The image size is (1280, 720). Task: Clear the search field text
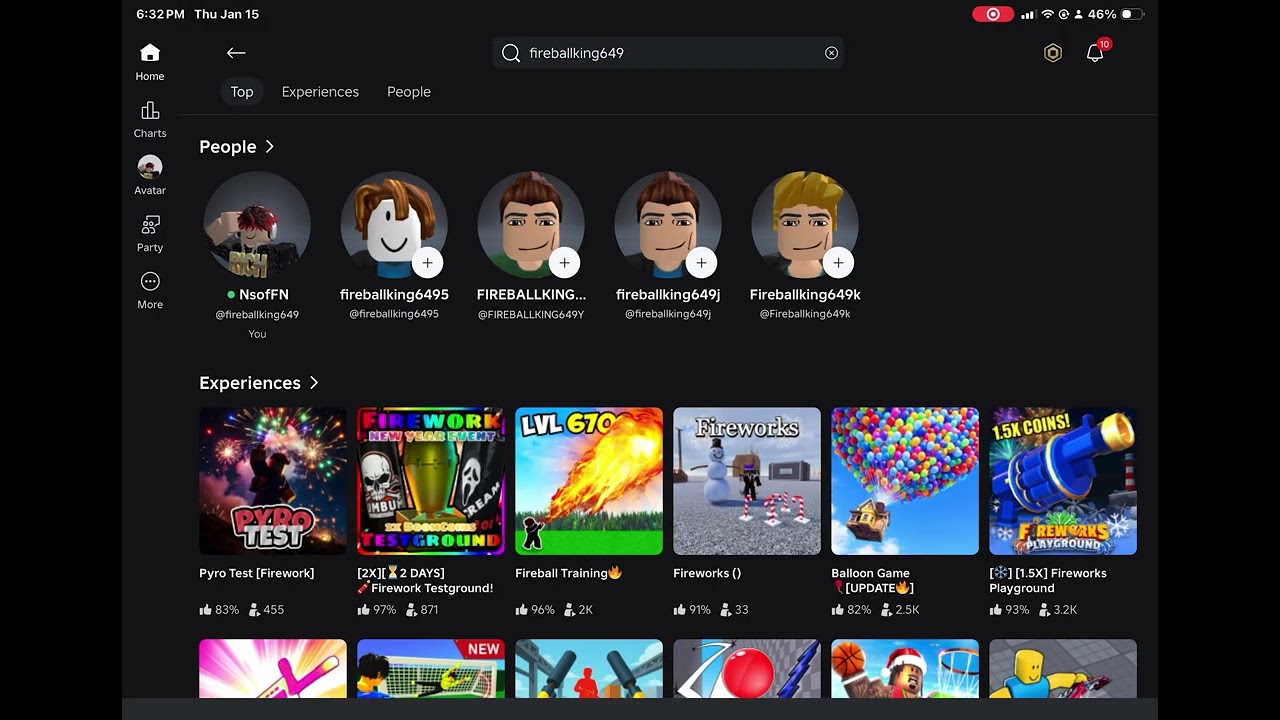coord(831,53)
